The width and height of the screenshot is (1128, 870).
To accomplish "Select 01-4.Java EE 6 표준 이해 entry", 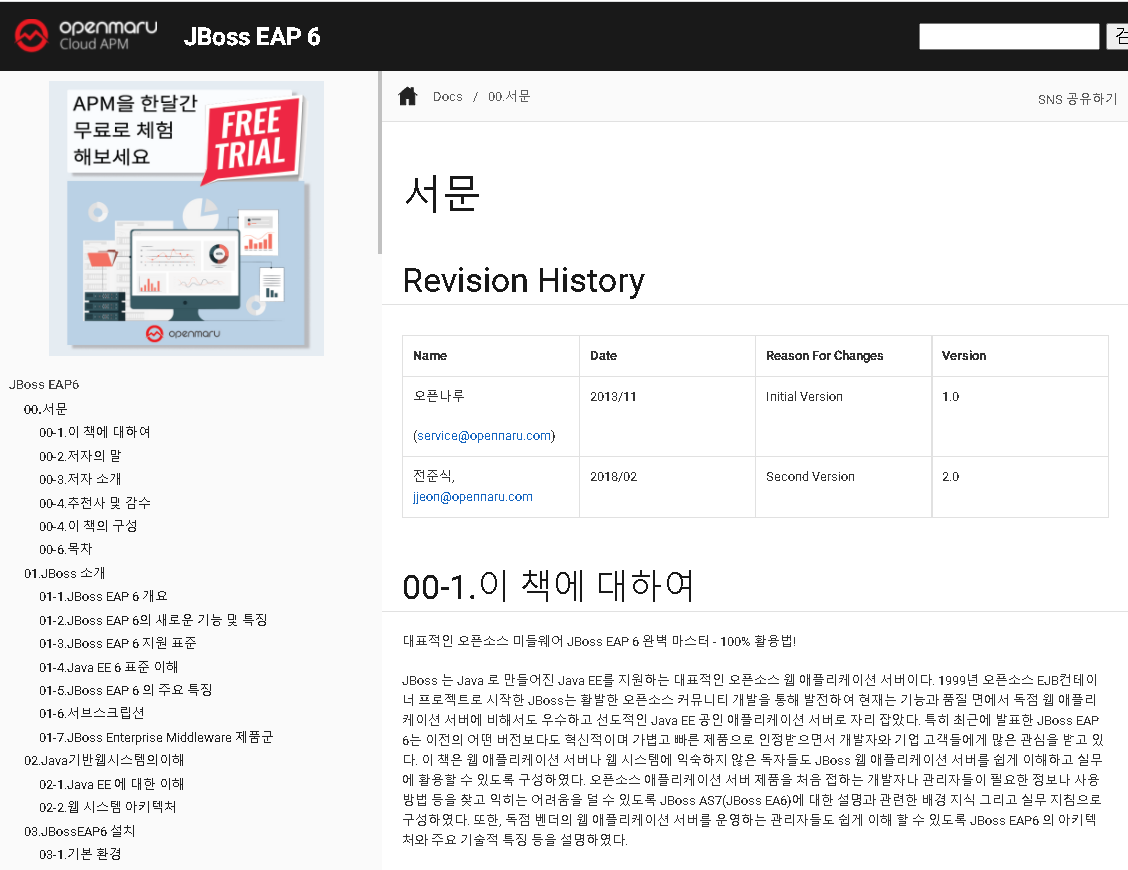I will pos(109,666).
